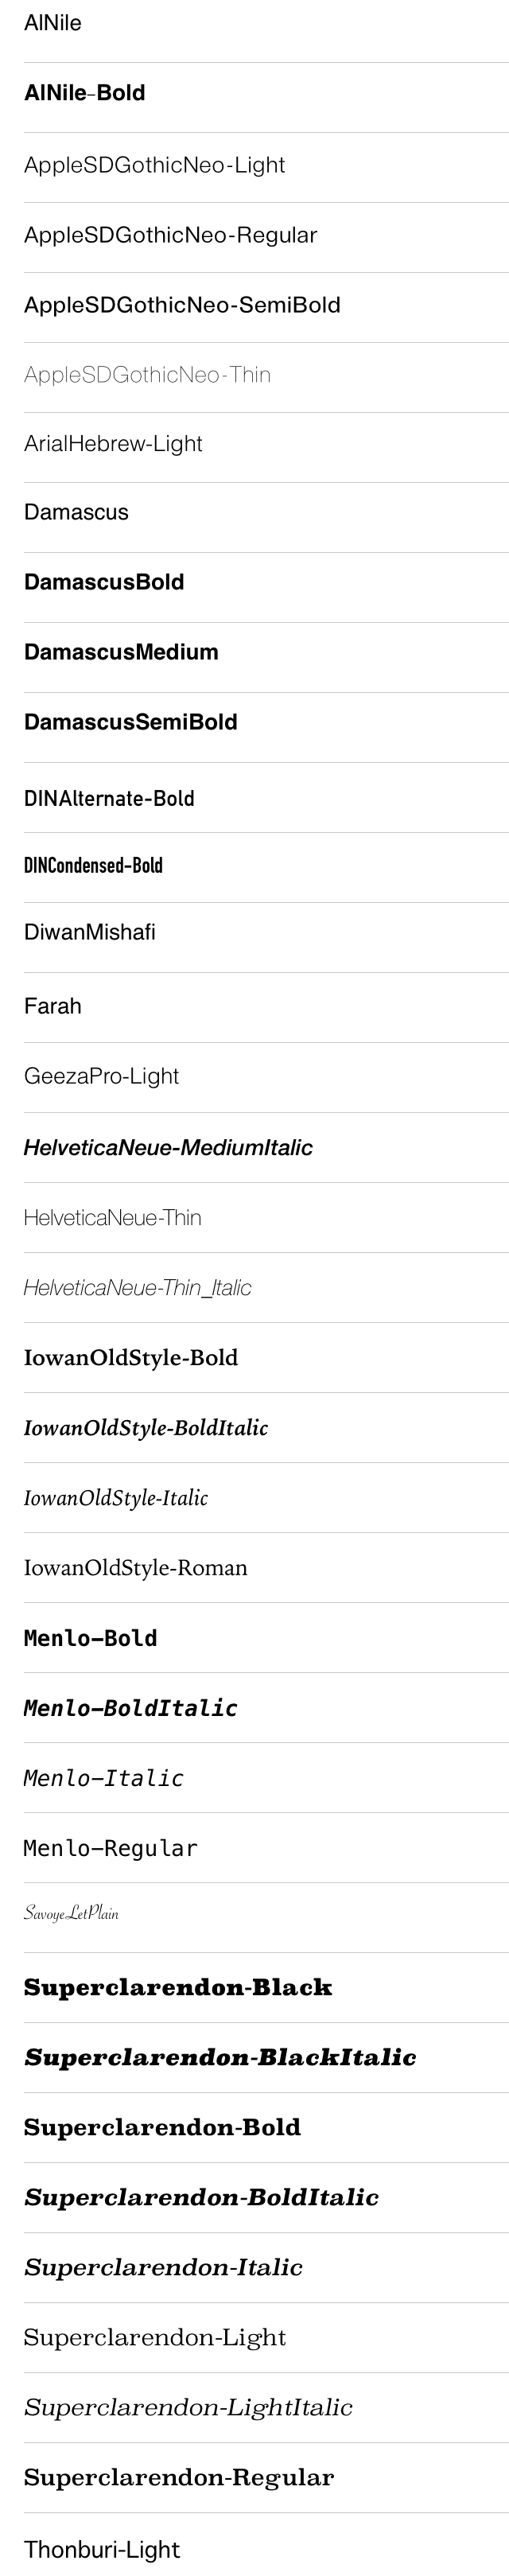The width and height of the screenshot is (509, 2576).
Task: Select IowanOldStyle-BoldItalic row
Action: (x=254, y=1427)
